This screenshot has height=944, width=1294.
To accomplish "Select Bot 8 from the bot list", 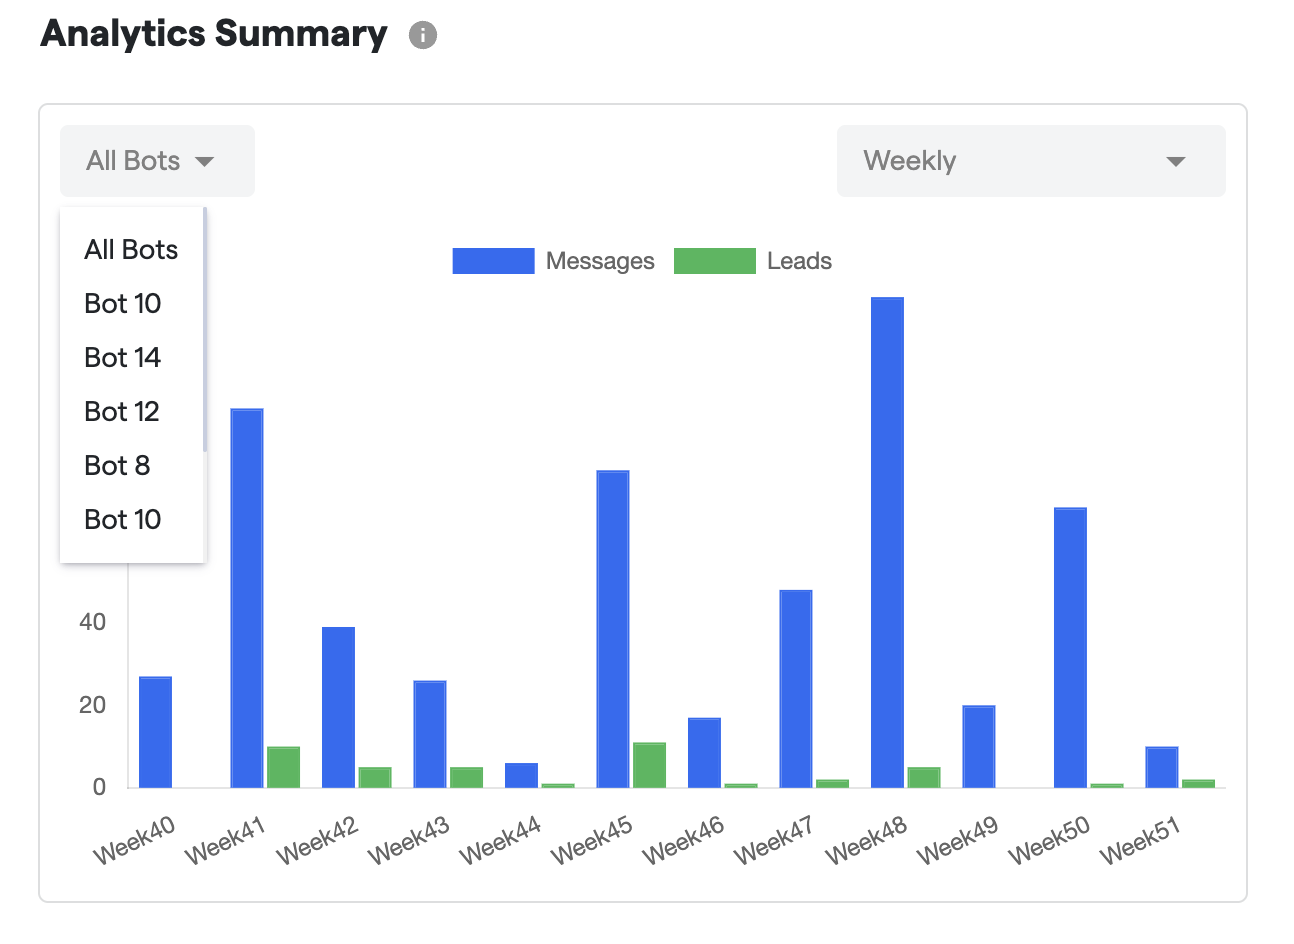I will tap(117, 466).
